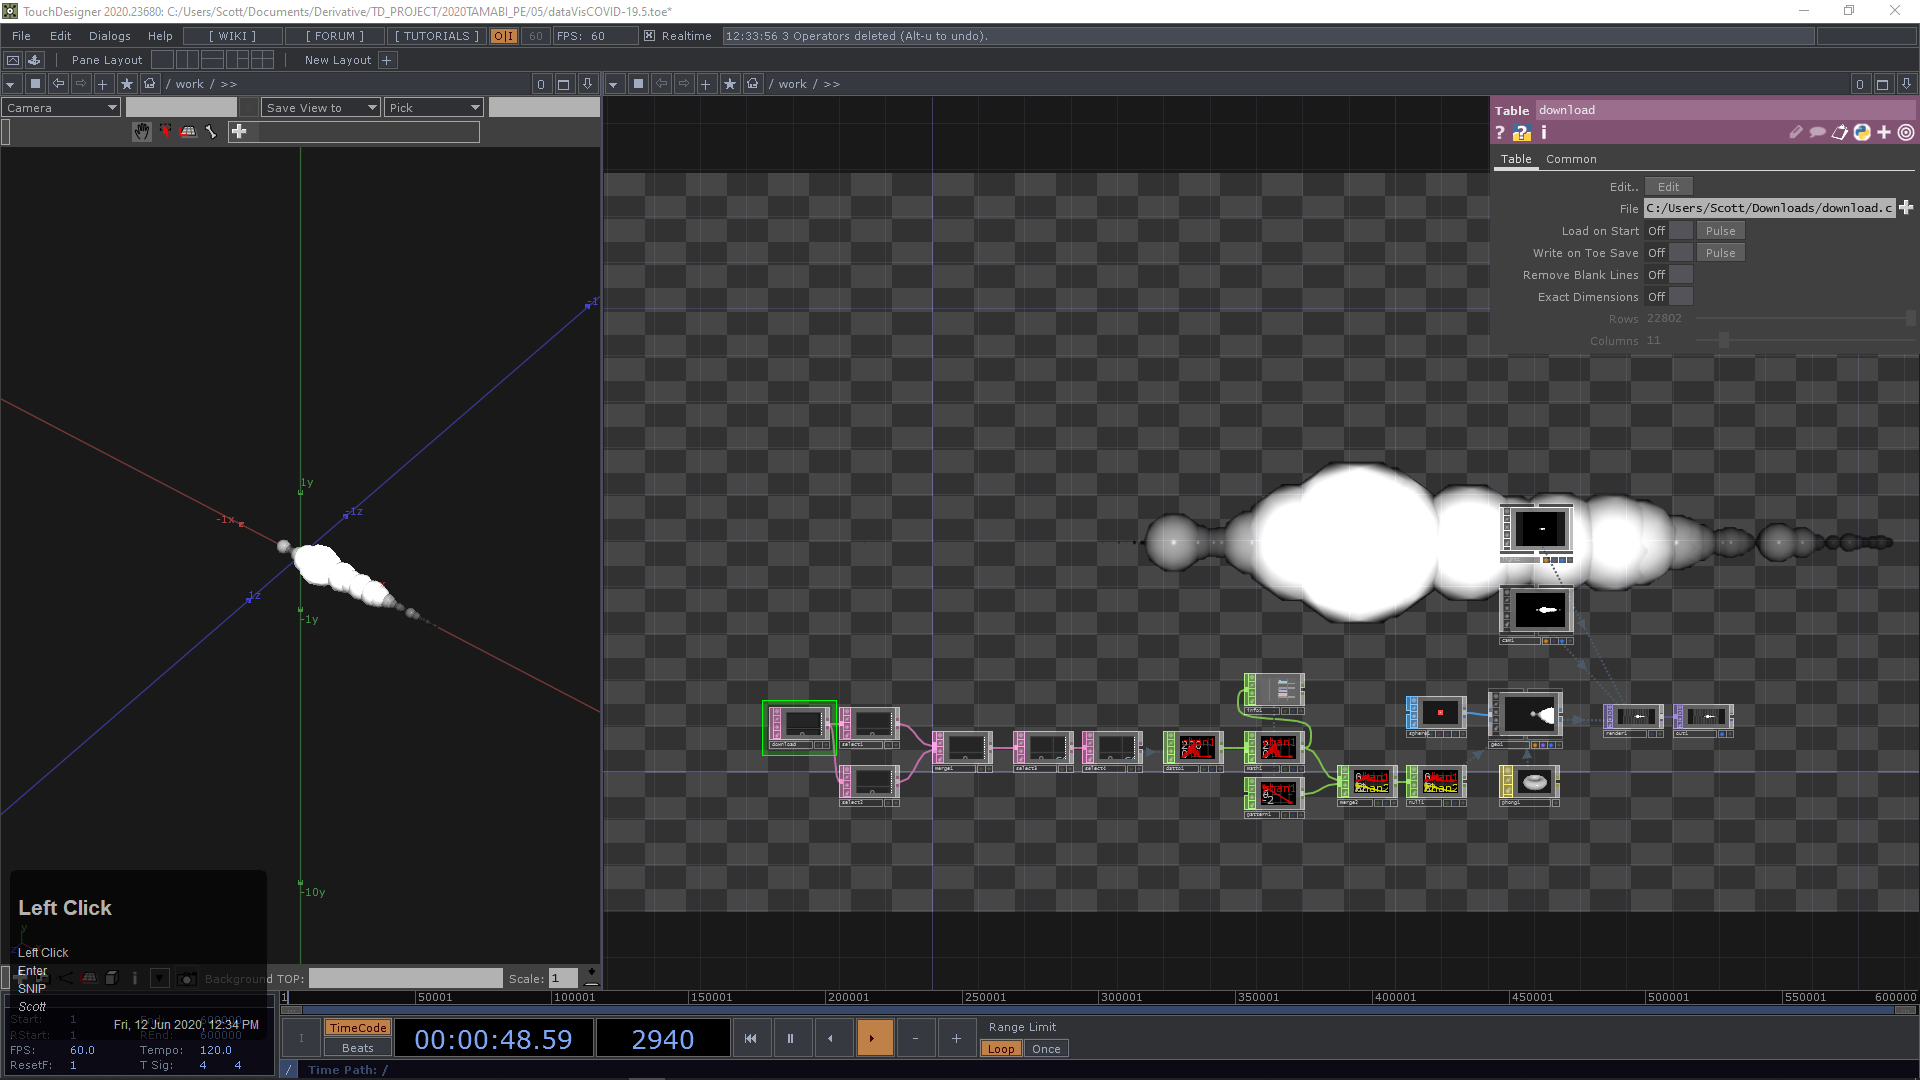
Task: Click the operator info 'i' icon
Action: [x=1544, y=133]
